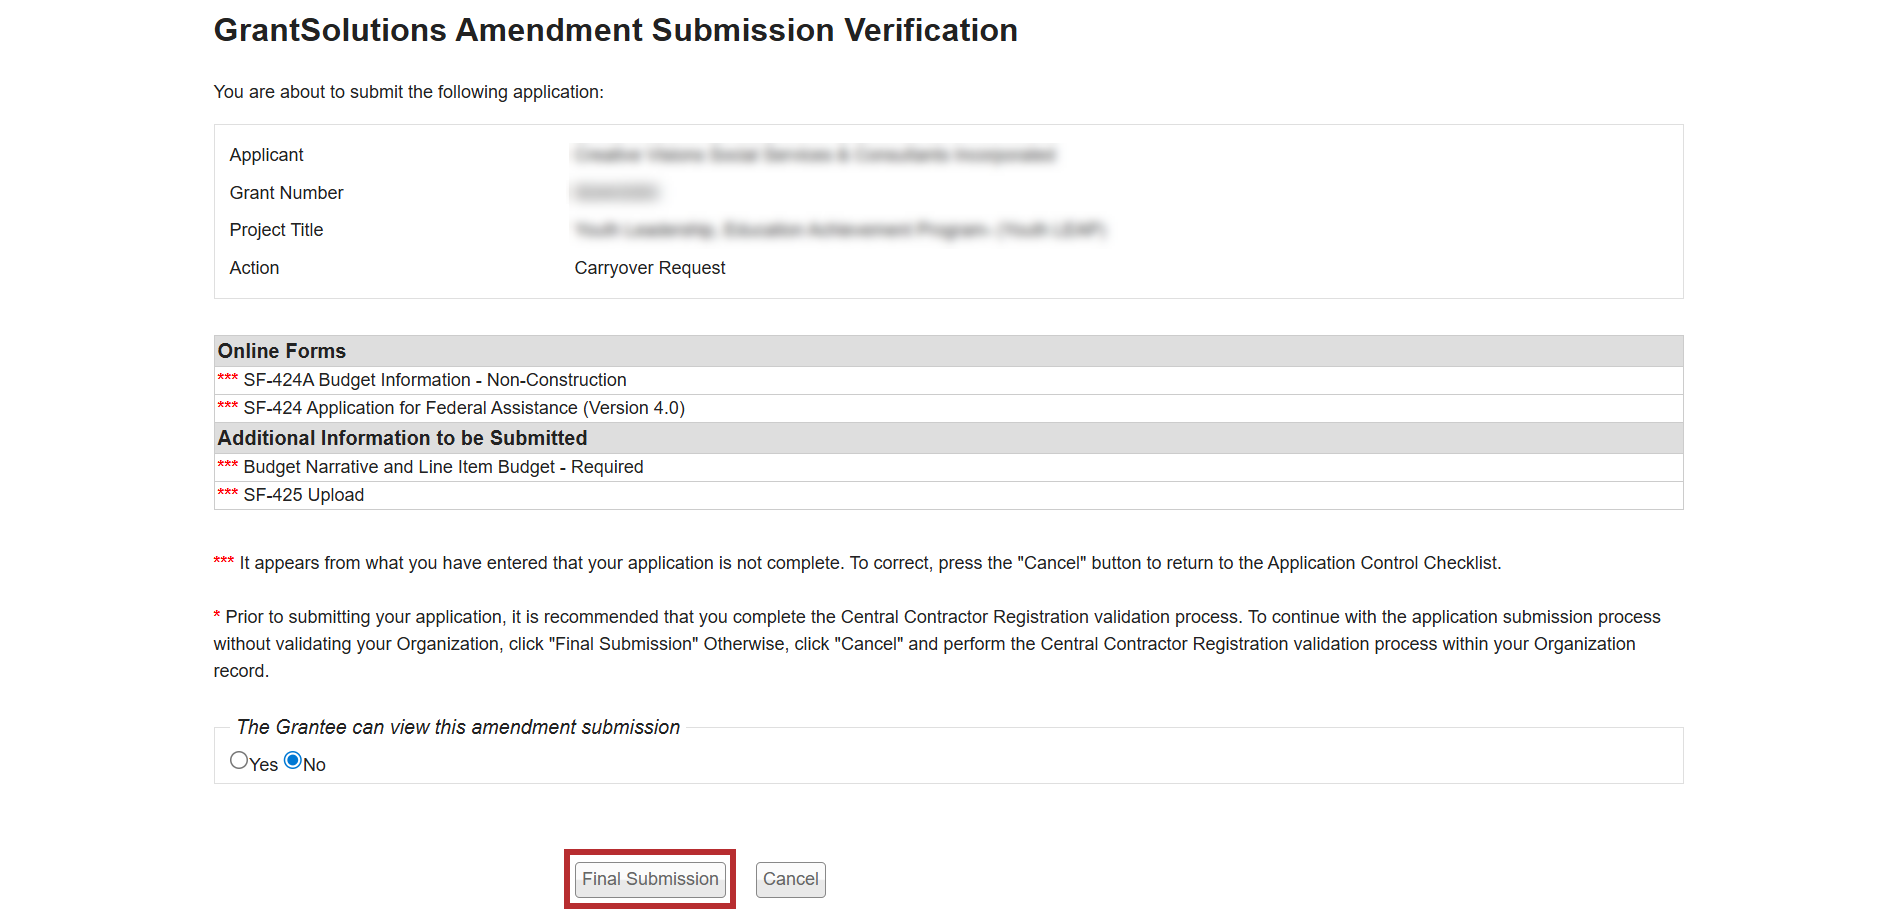
Task: Select the Yes radio button
Action: point(239,761)
